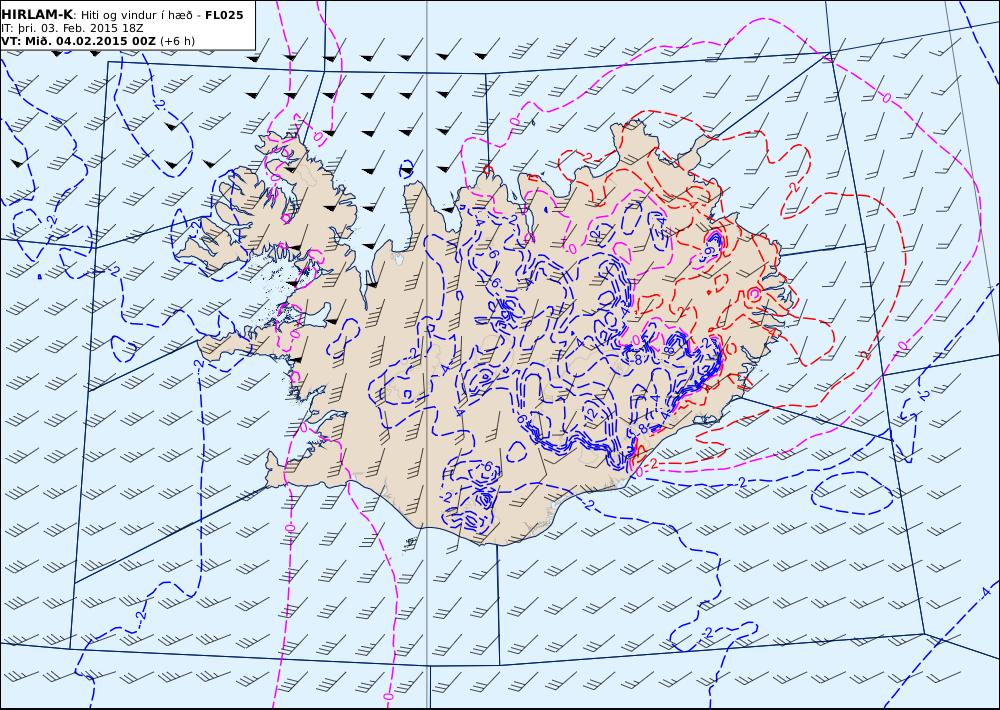The height and width of the screenshot is (710, 1000).
Task: Click the 'VT: Mið. 04.02.2015 00Z' valid time
Action: (x=78, y=41)
